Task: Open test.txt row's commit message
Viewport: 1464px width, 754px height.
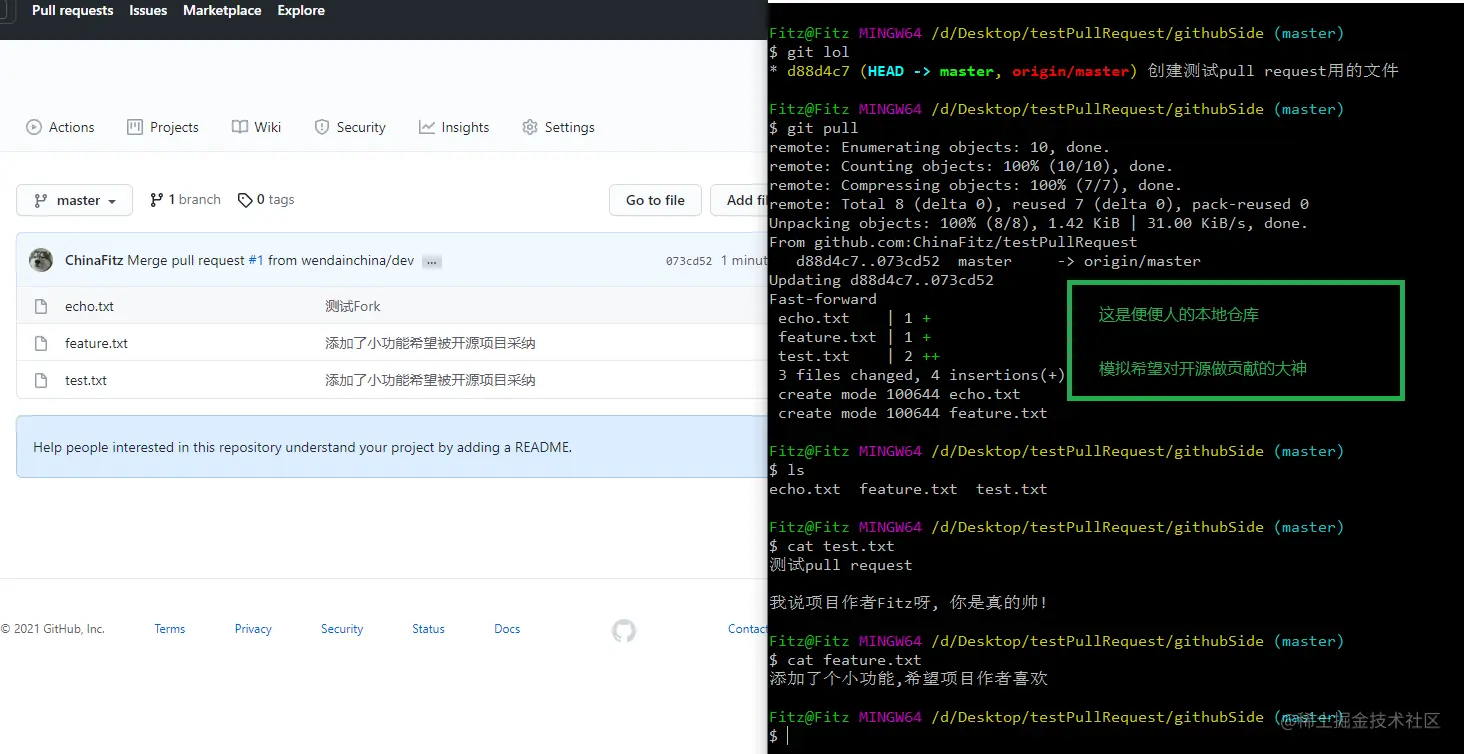Action: [430, 380]
